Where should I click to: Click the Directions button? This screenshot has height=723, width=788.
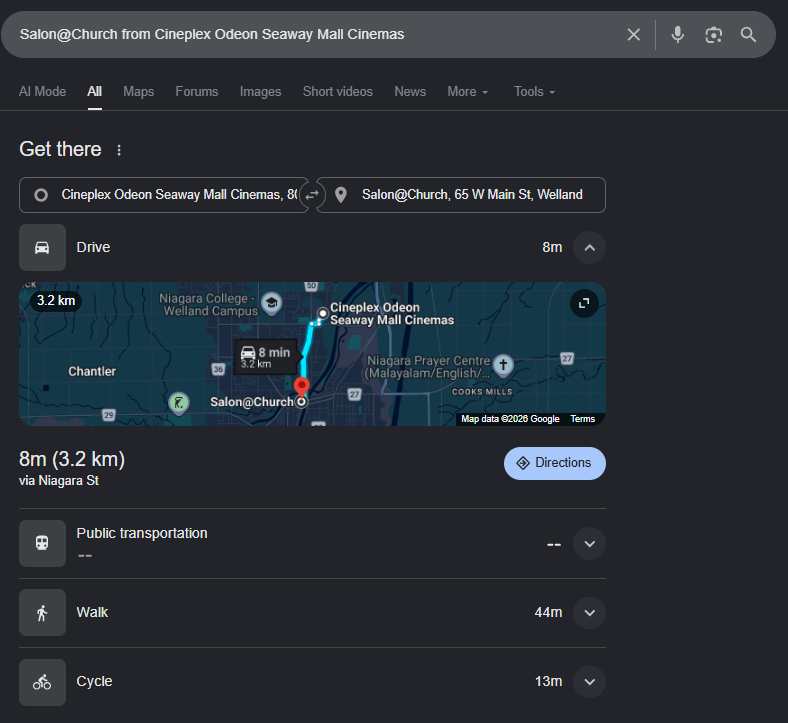click(x=554, y=463)
